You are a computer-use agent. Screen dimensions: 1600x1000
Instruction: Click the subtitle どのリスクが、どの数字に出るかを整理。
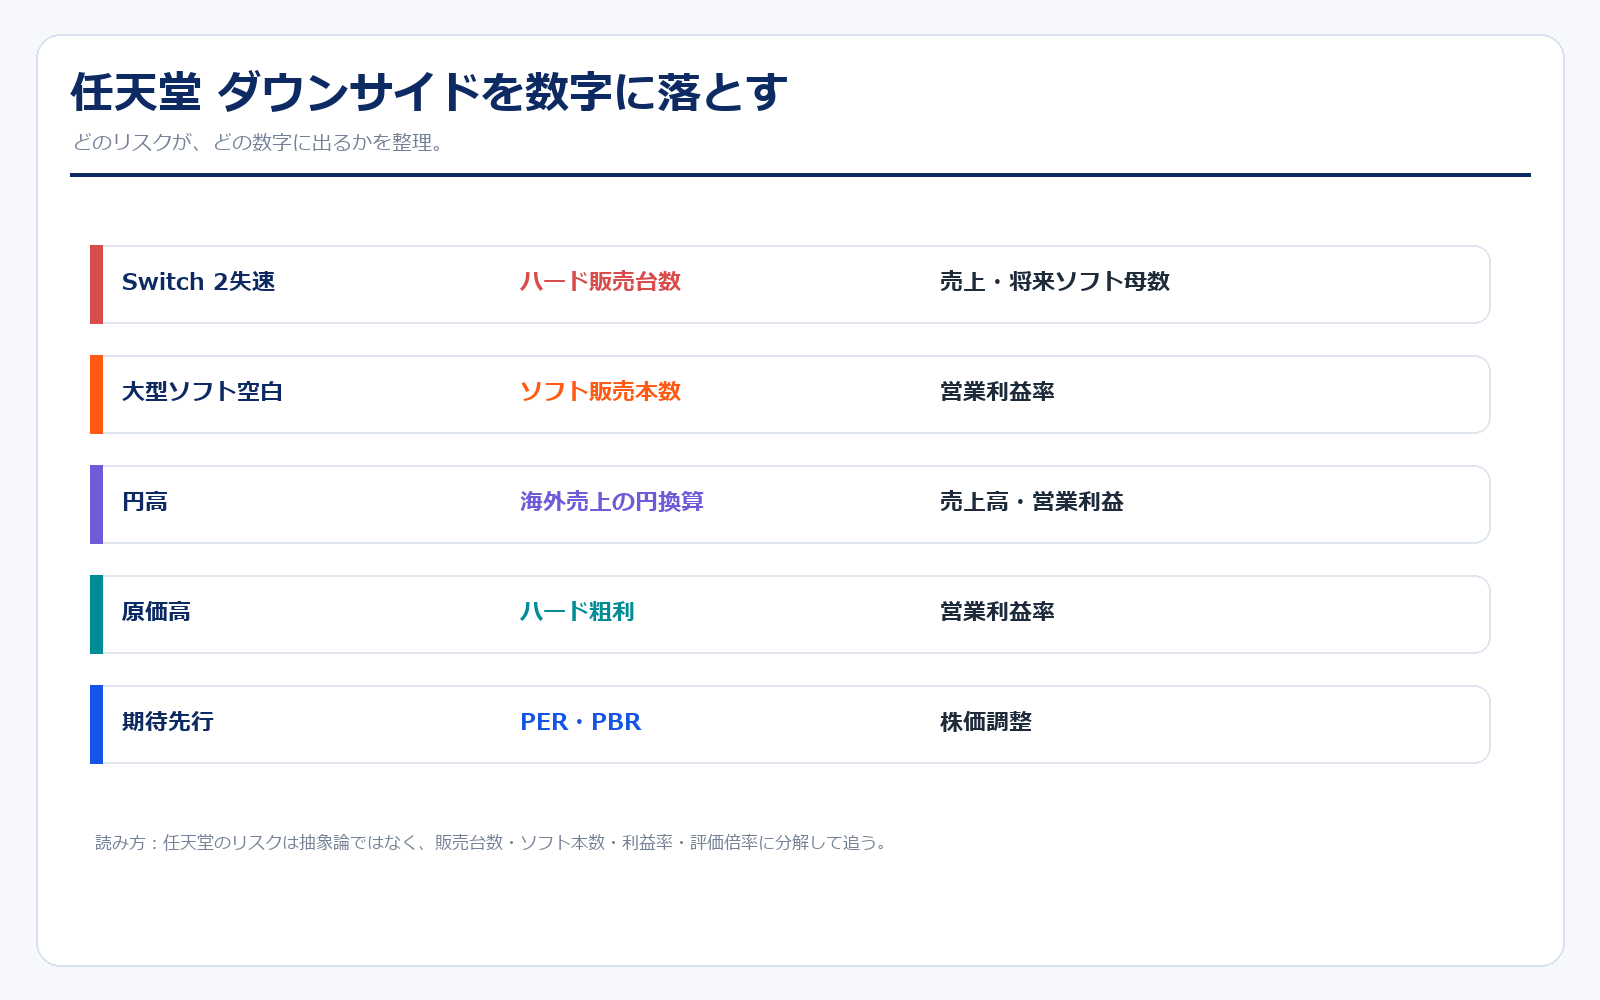tap(258, 143)
